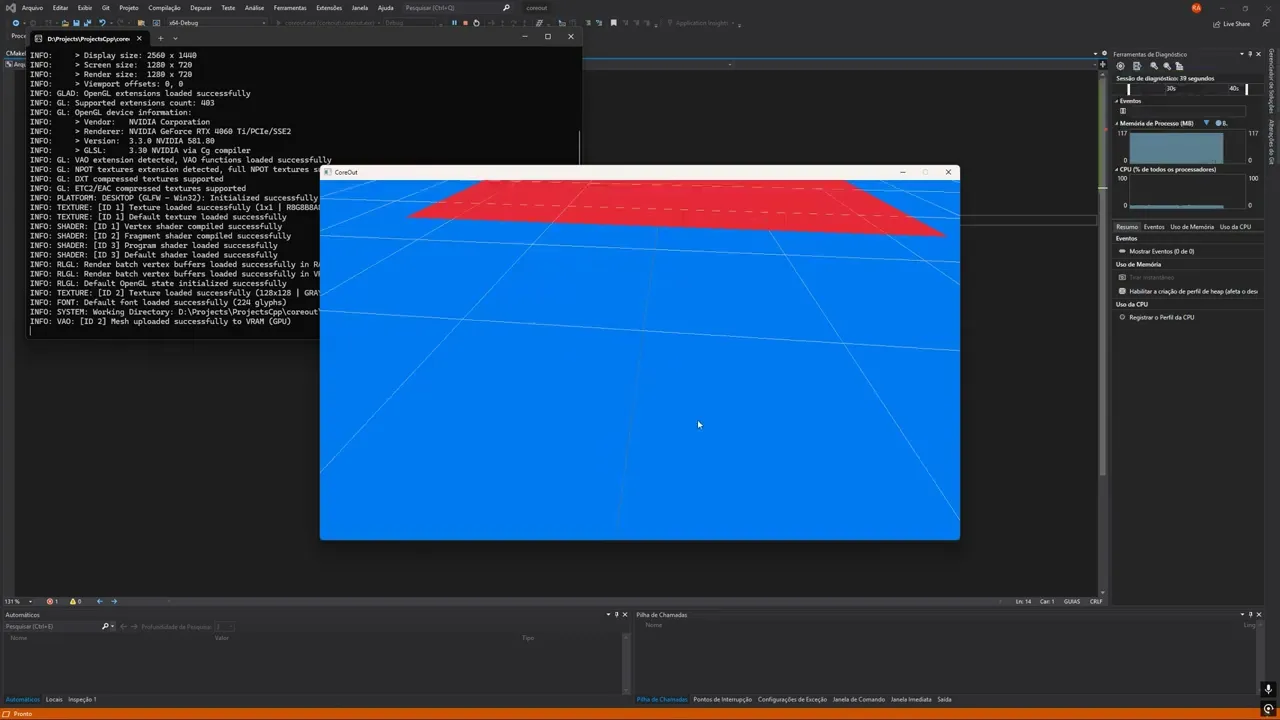This screenshot has width=1280, height=720.
Task: Collapse the CPU graph section
Action: [1117, 169]
